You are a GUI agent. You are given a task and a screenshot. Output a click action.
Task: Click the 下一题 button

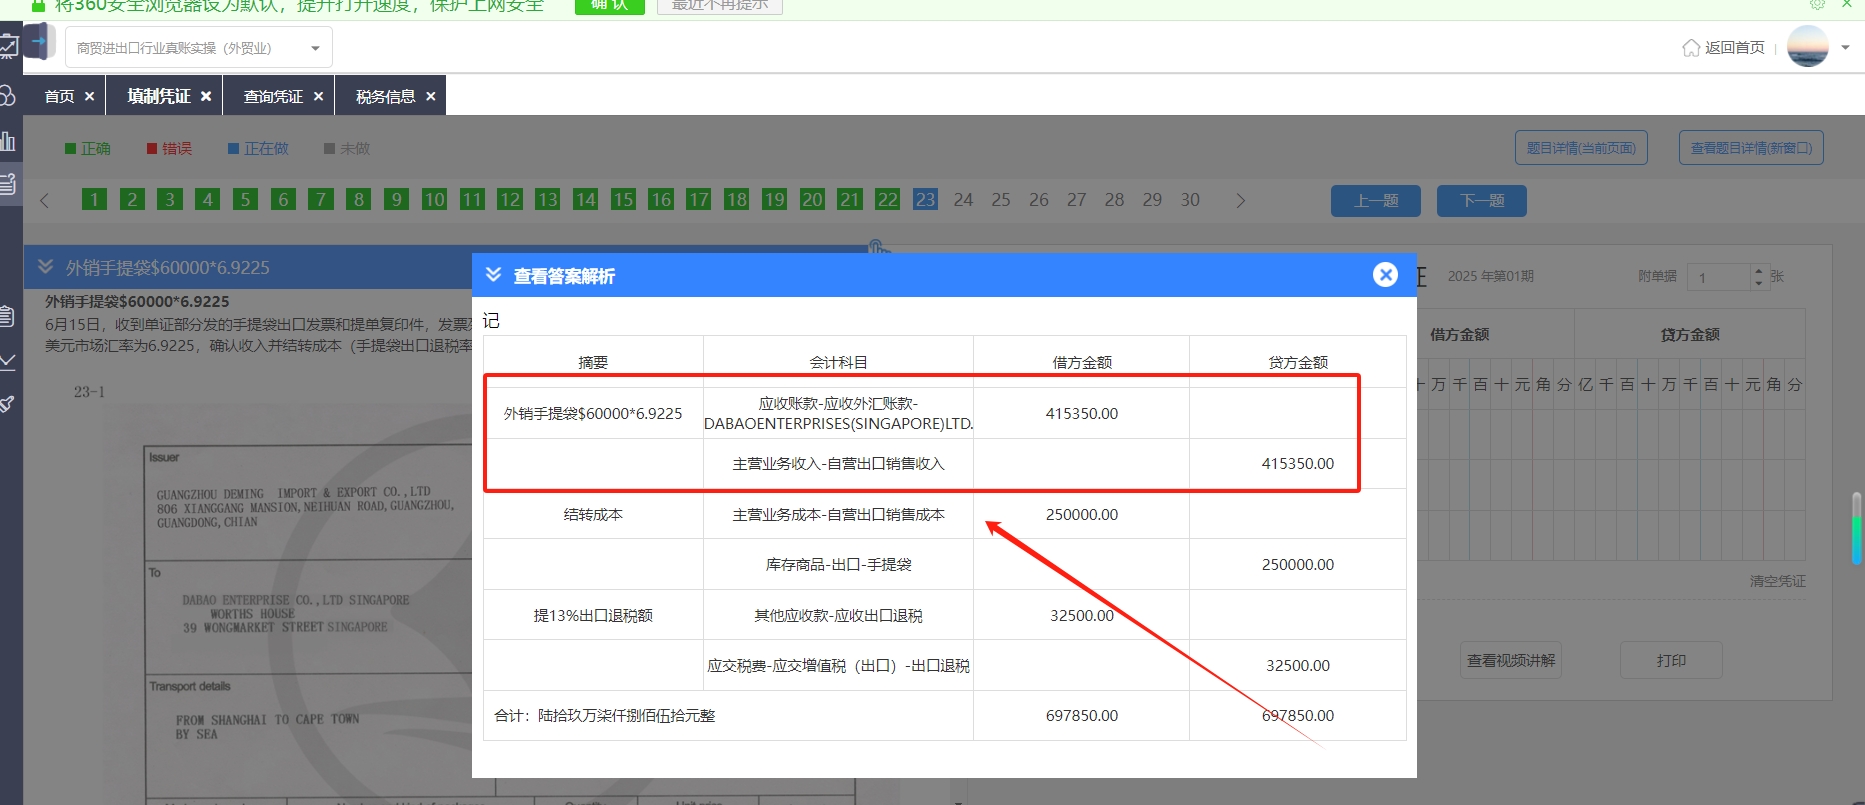1482,200
